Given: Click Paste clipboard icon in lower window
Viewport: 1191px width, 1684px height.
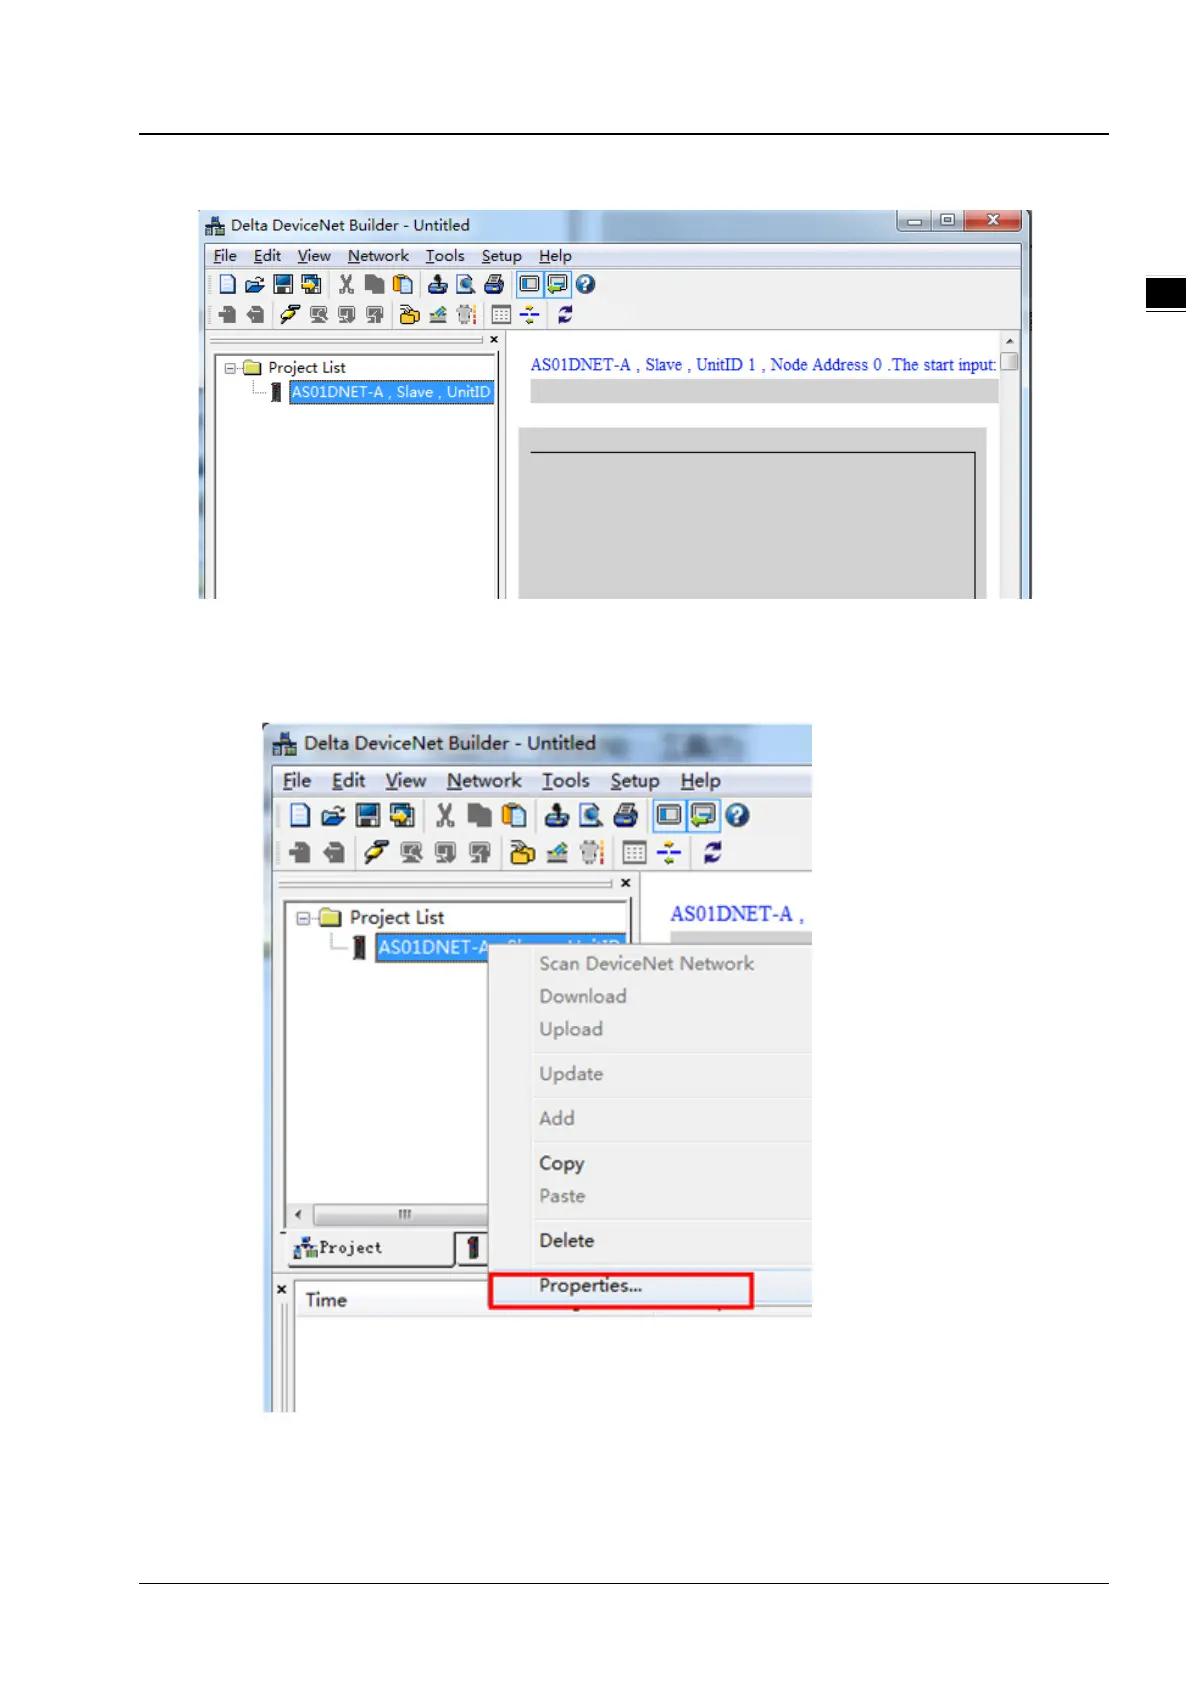Looking at the screenshot, I should pos(514,815).
